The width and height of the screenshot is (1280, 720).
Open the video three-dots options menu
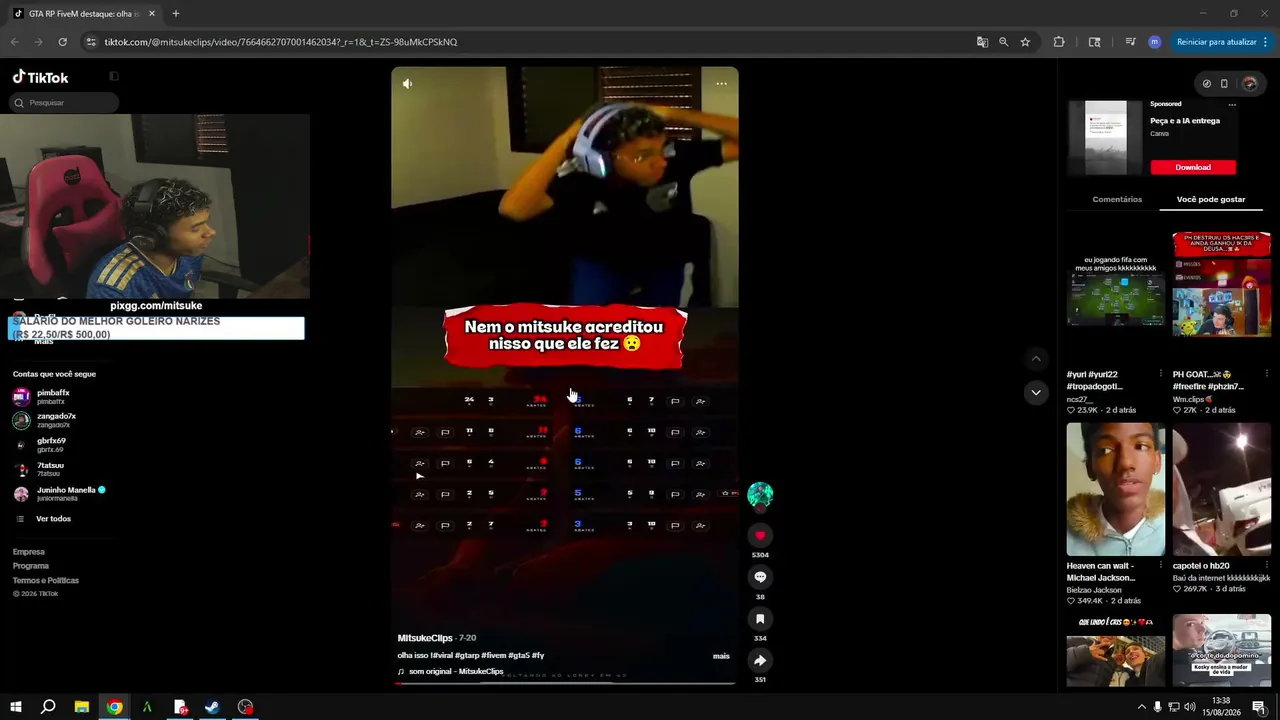pyautogui.click(x=721, y=84)
